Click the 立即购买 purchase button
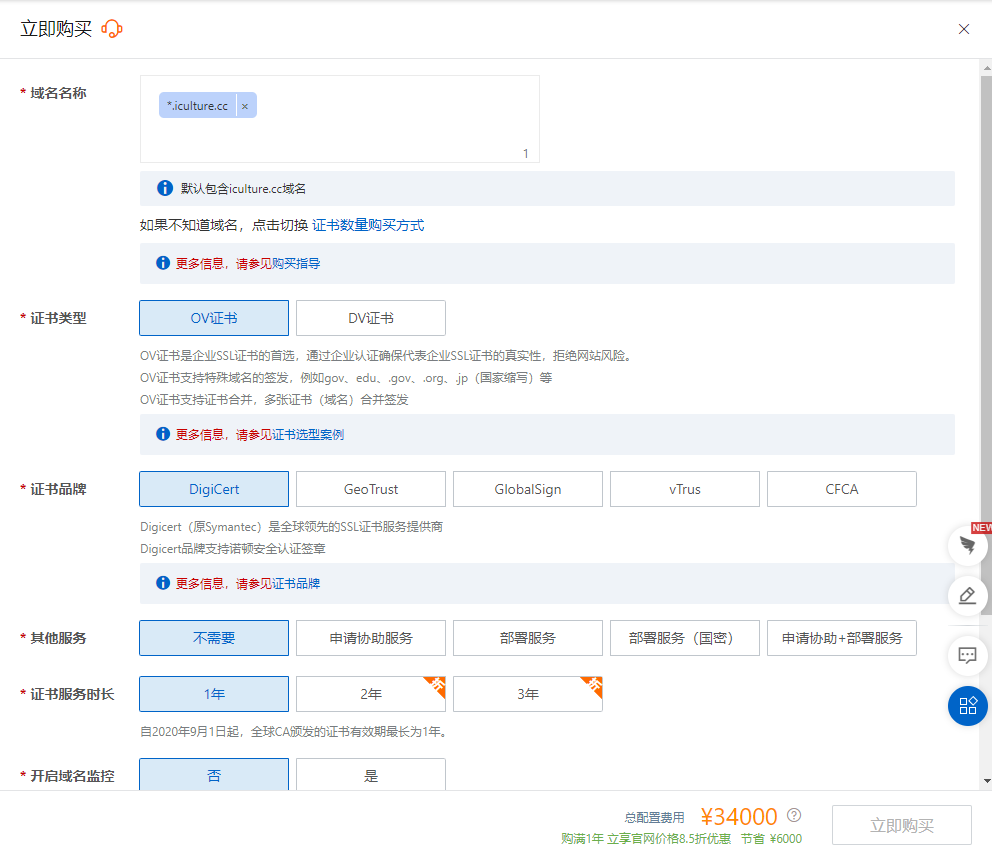Image resolution: width=992 pixels, height=848 pixels. click(902, 825)
